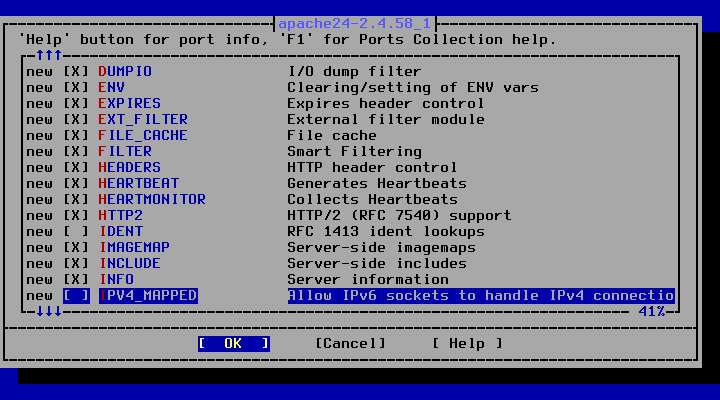Disable the HTTP2 checkbox
This screenshot has height=400, width=720.
tap(76, 215)
